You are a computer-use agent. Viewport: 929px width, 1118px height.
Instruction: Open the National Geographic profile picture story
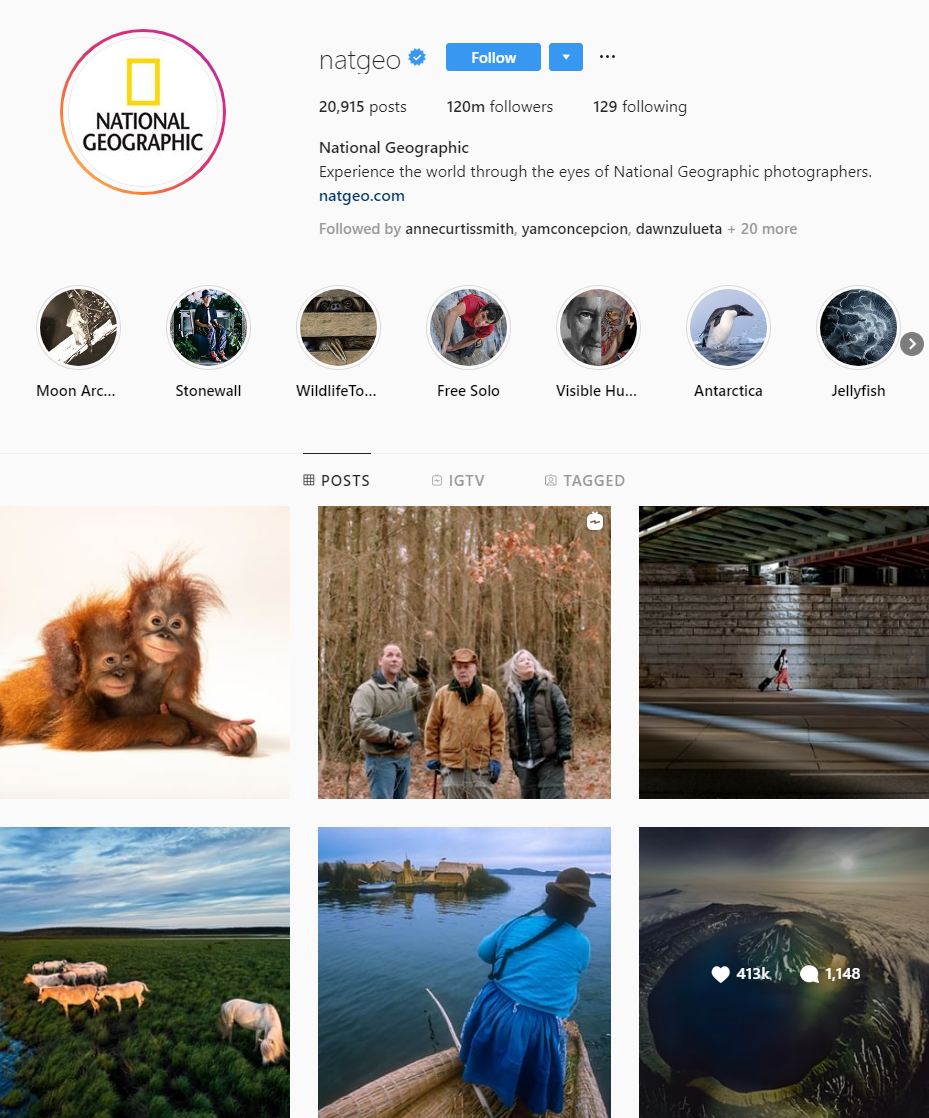coord(143,112)
